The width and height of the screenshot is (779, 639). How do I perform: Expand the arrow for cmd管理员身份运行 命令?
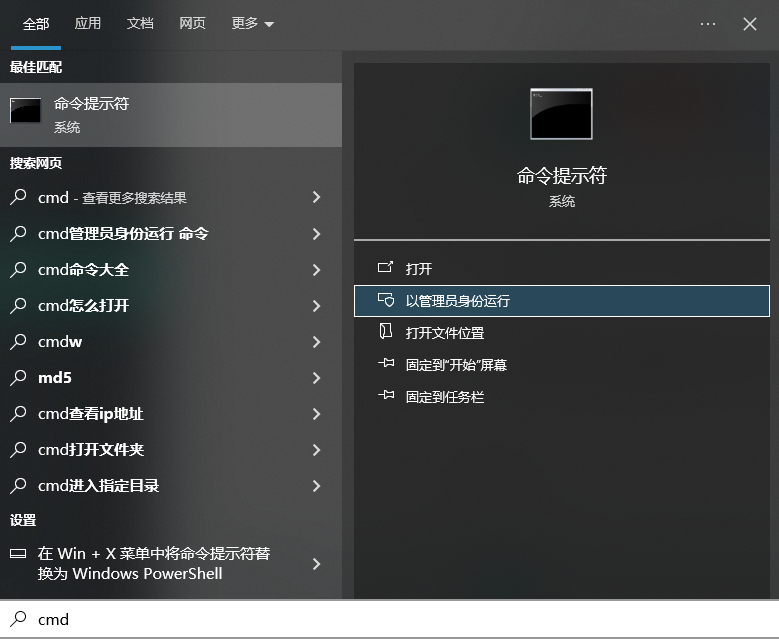click(x=316, y=234)
